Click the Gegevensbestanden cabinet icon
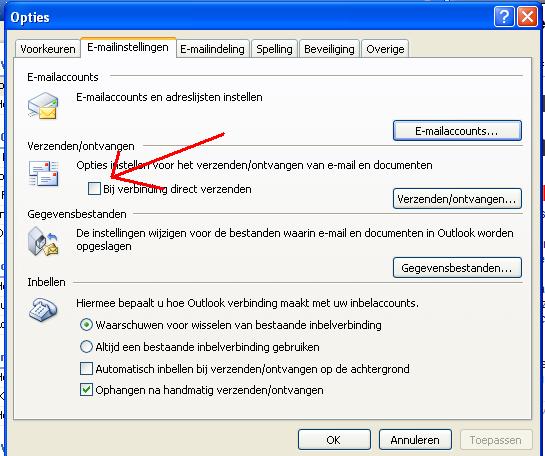Screen dimensions: 545x456 43,242
